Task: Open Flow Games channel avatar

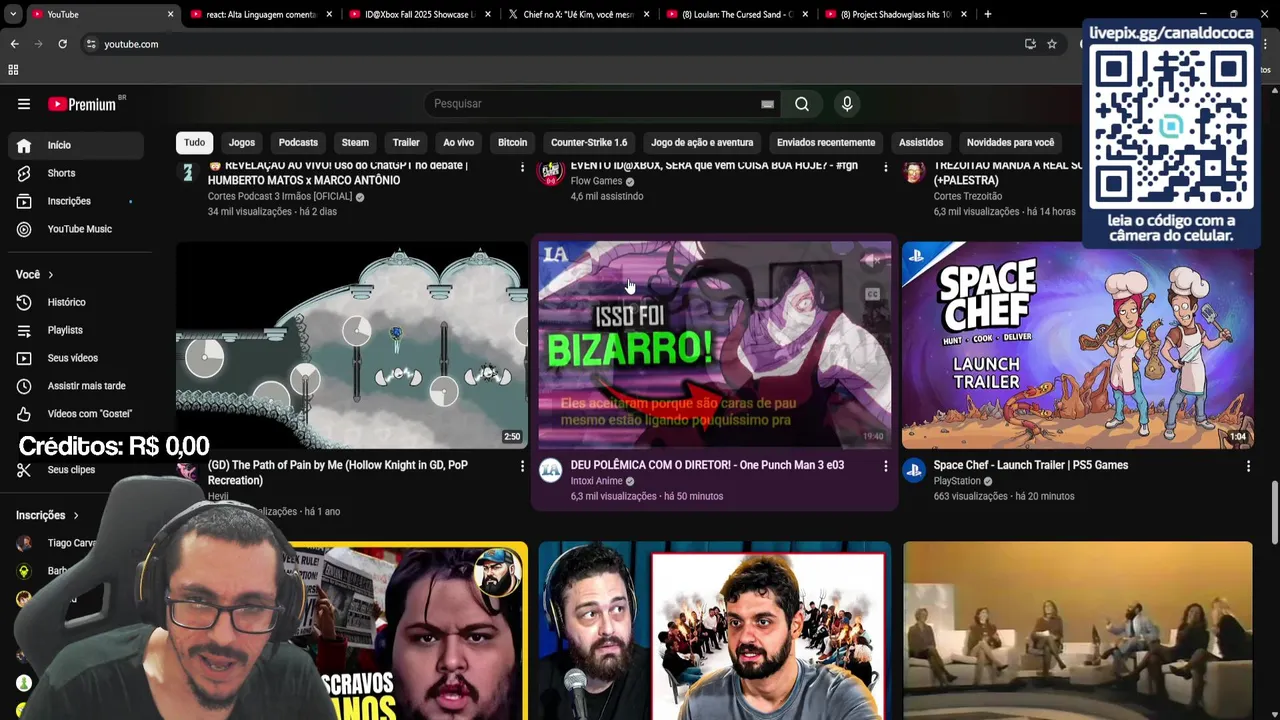Action: (551, 173)
